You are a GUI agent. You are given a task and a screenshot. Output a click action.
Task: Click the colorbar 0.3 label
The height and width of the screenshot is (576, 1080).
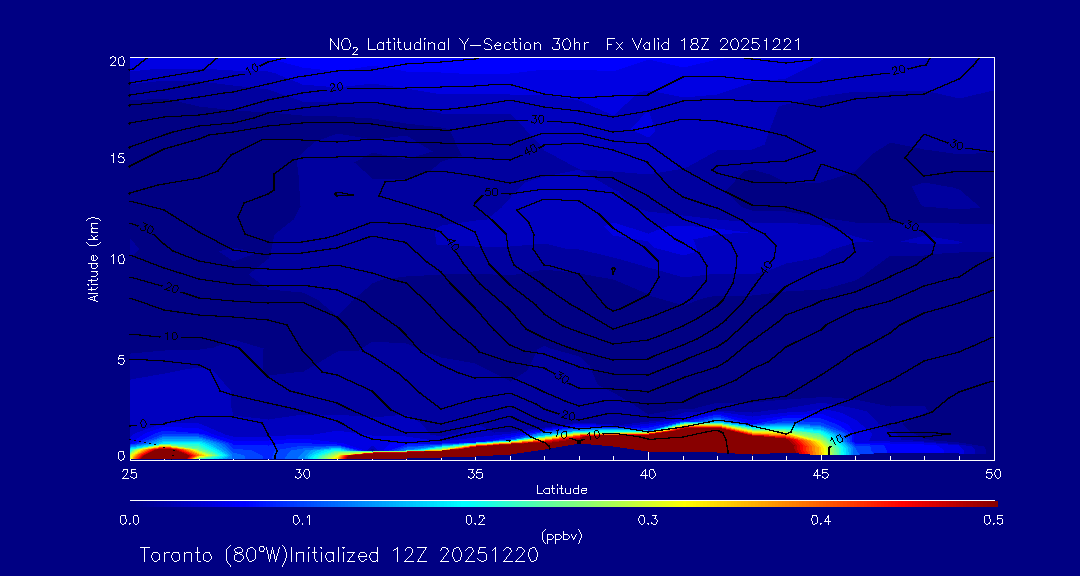click(648, 520)
